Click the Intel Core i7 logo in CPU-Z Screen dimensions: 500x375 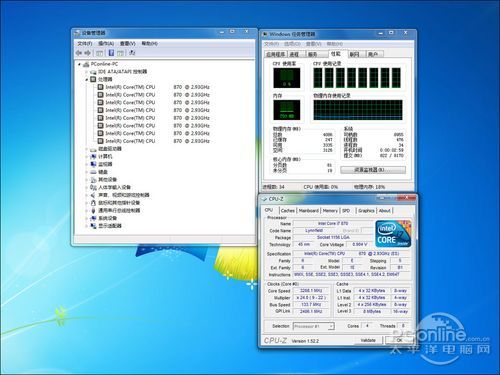(x=393, y=233)
